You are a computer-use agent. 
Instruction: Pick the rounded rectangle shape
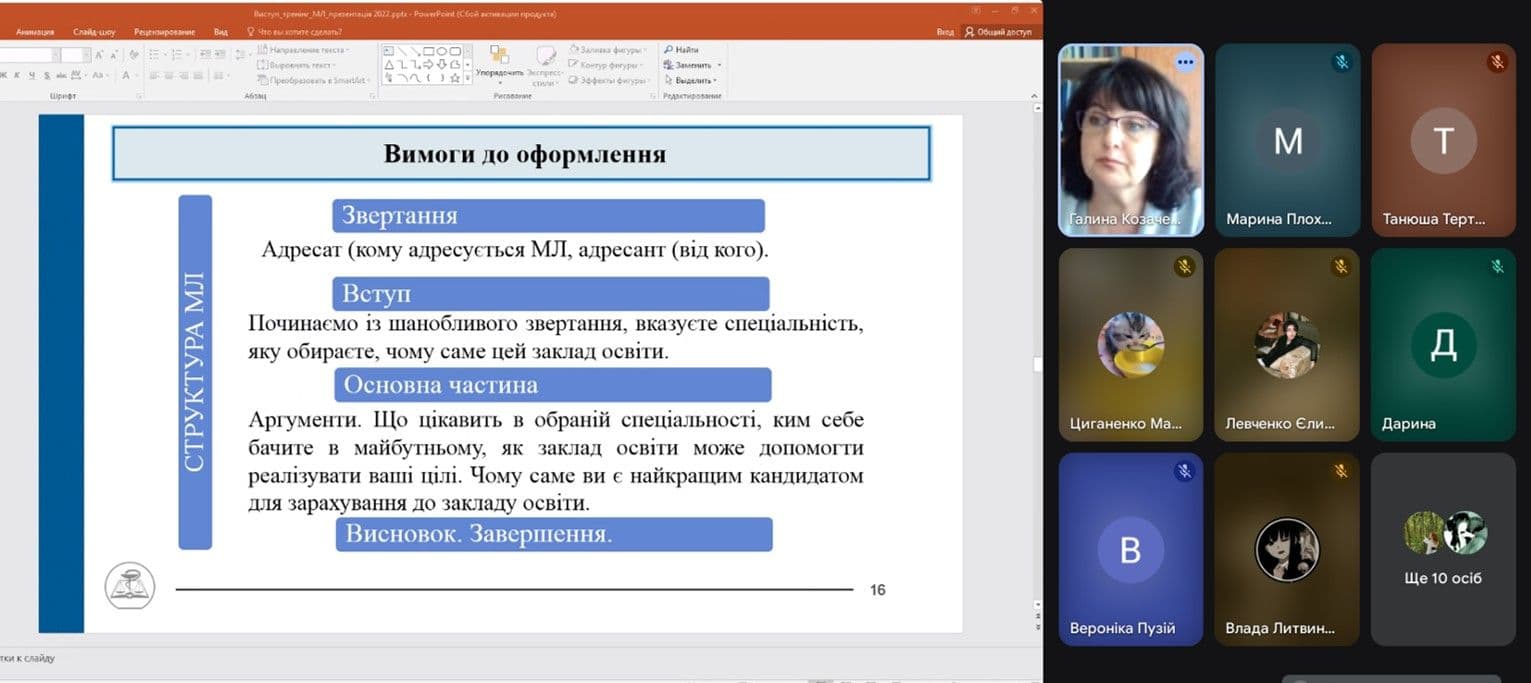[455, 51]
